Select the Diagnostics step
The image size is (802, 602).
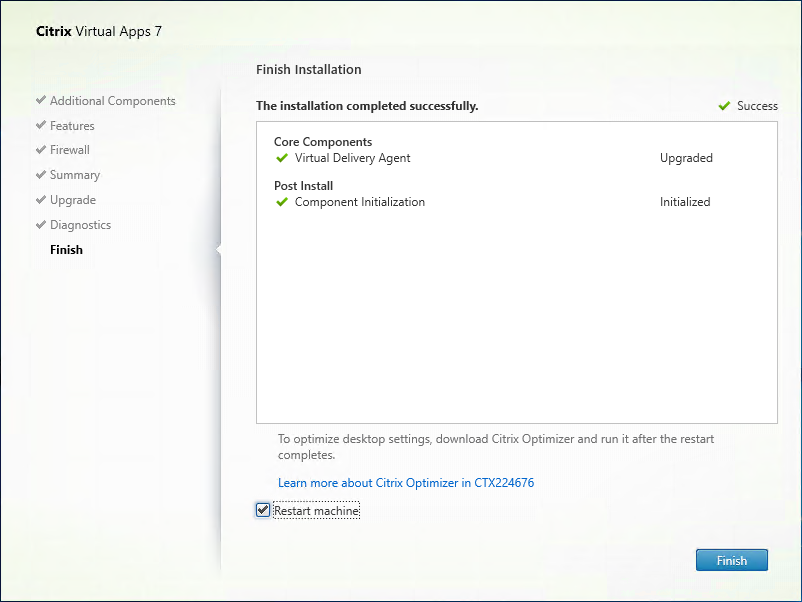80,225
